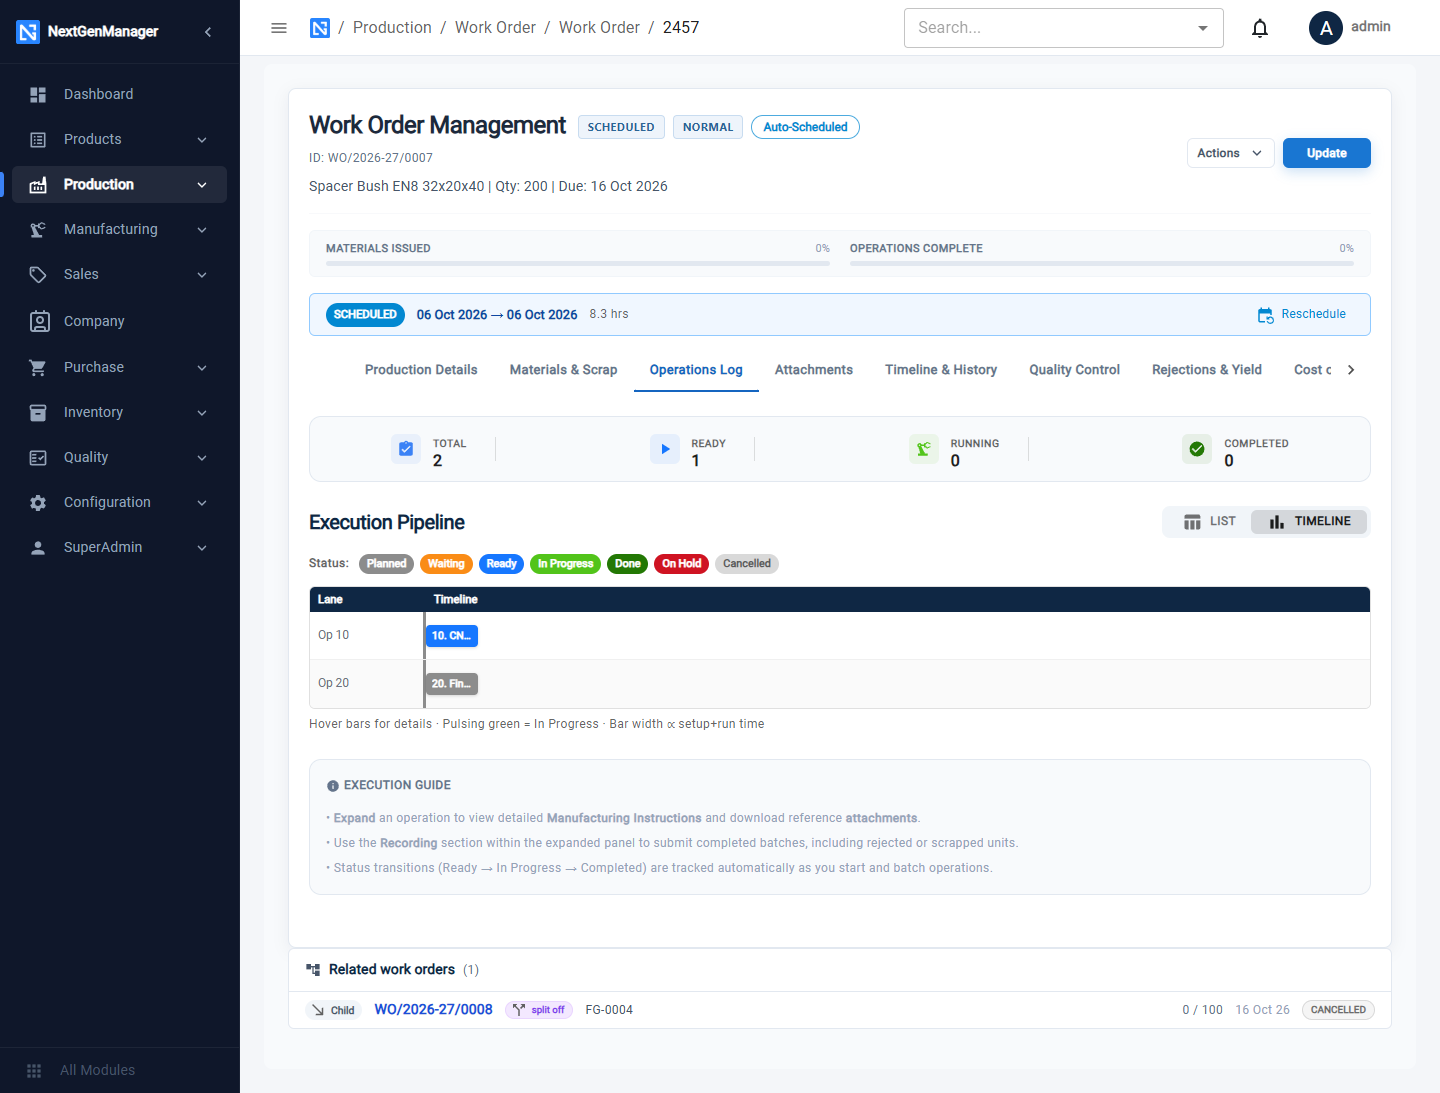Switch pipeline to List view
The height and width of the screenshot is (1093, 1440).
tap(1210, 521)
